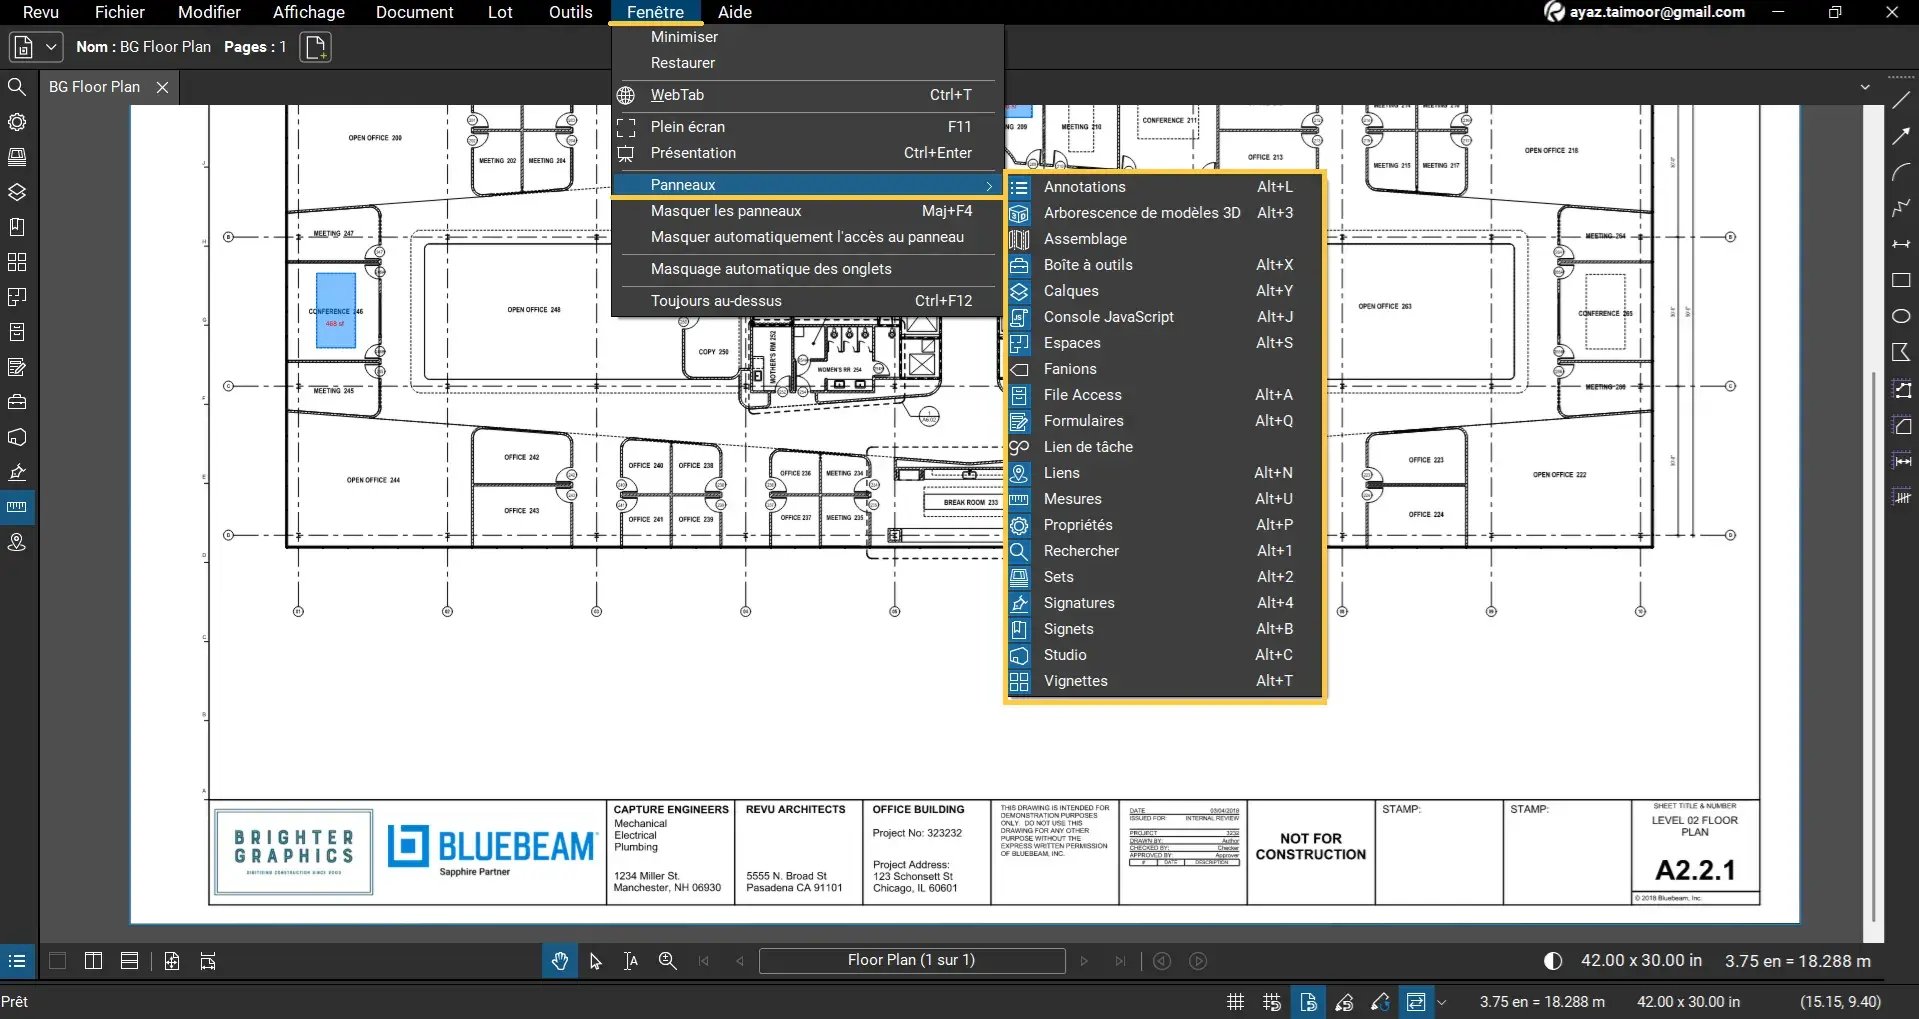Open the Aide menu

pos(735,12)
